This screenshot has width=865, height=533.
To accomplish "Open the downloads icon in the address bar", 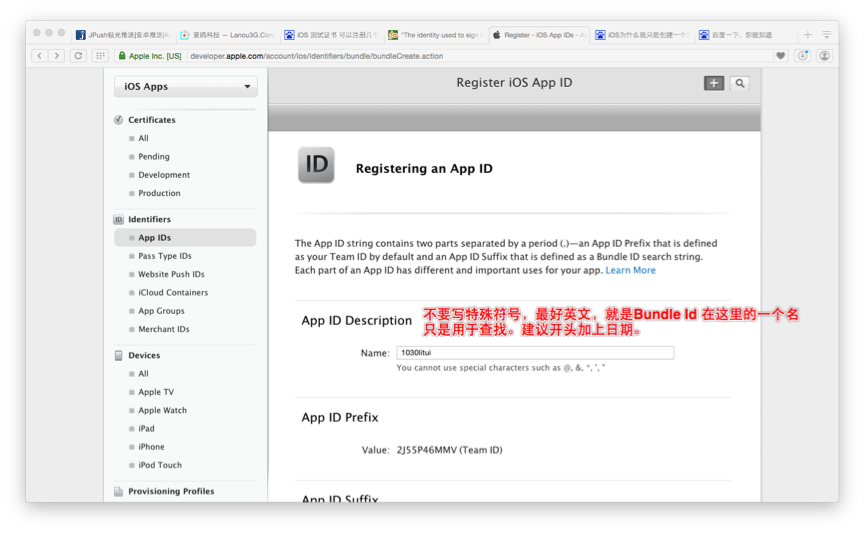I will [803, 56].
